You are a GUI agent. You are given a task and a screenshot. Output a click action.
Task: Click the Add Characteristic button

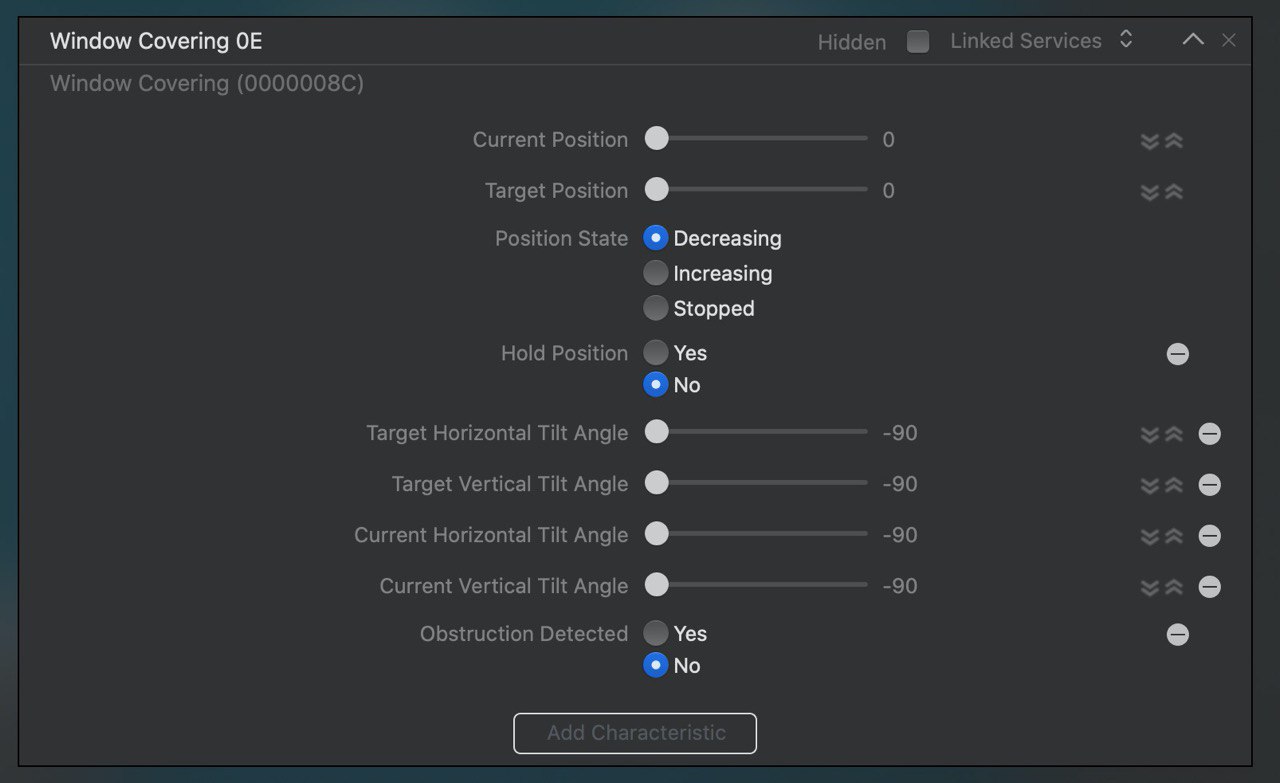click(635, 733)
